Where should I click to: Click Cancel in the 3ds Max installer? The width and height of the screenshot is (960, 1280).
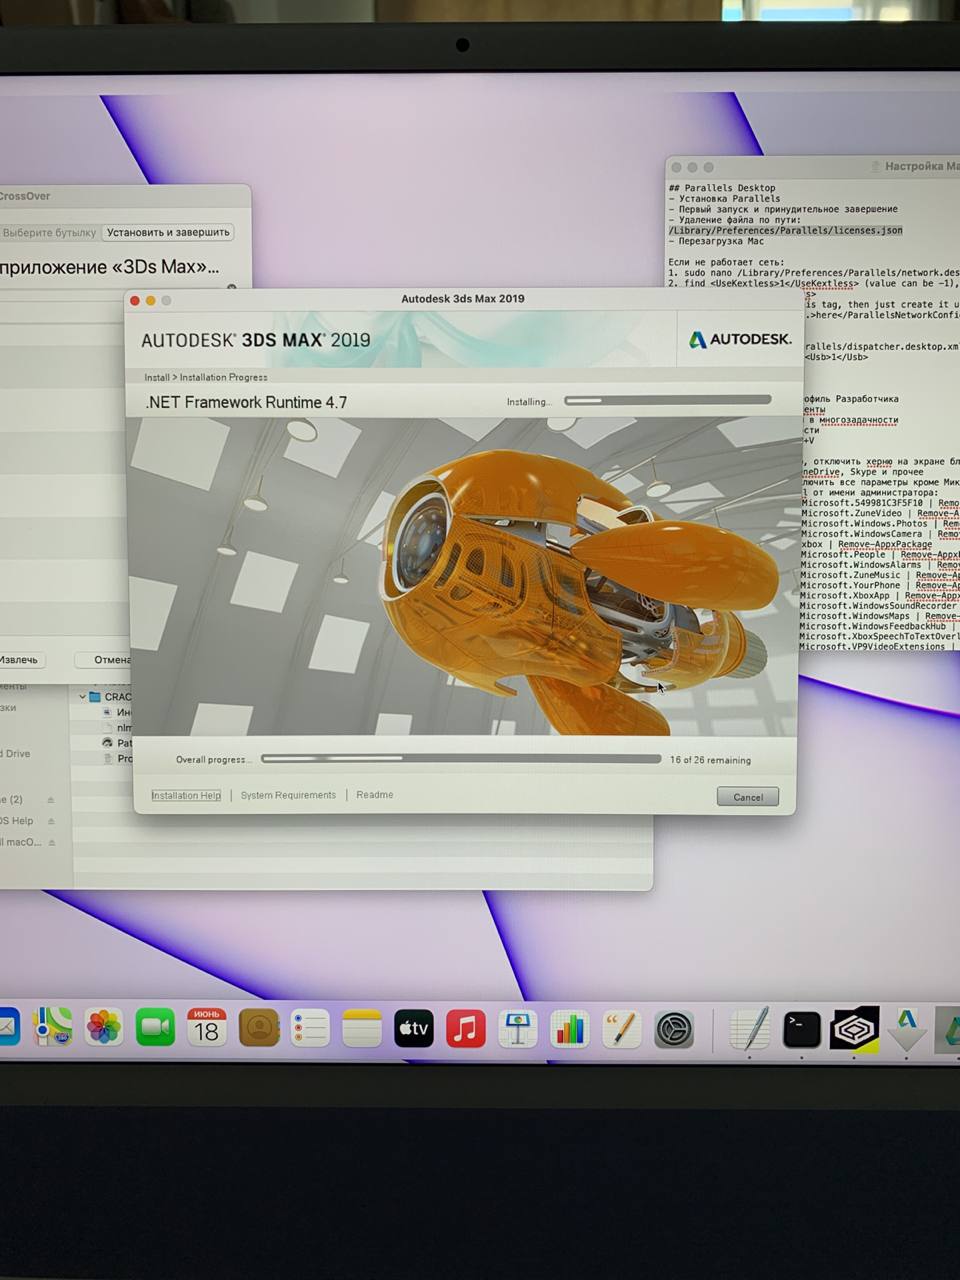[x=748, y=797]
